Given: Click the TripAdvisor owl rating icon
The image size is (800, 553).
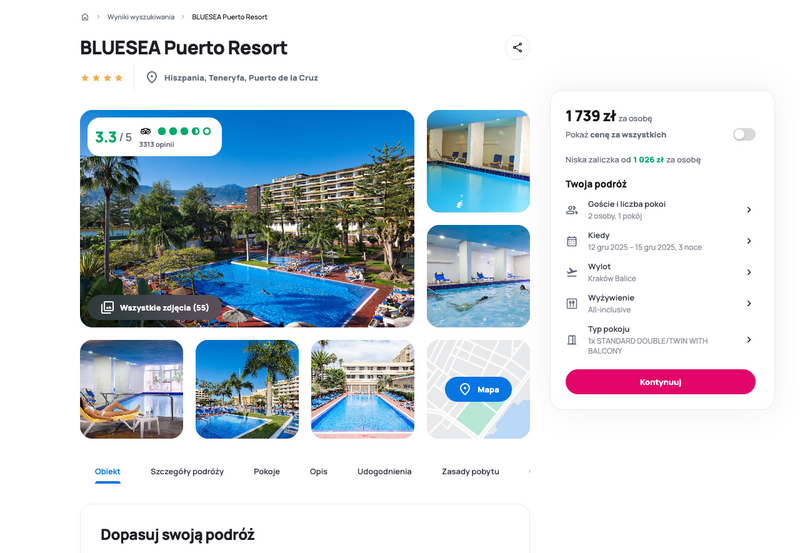Looking at the screenshot, I should pos(145,131).
